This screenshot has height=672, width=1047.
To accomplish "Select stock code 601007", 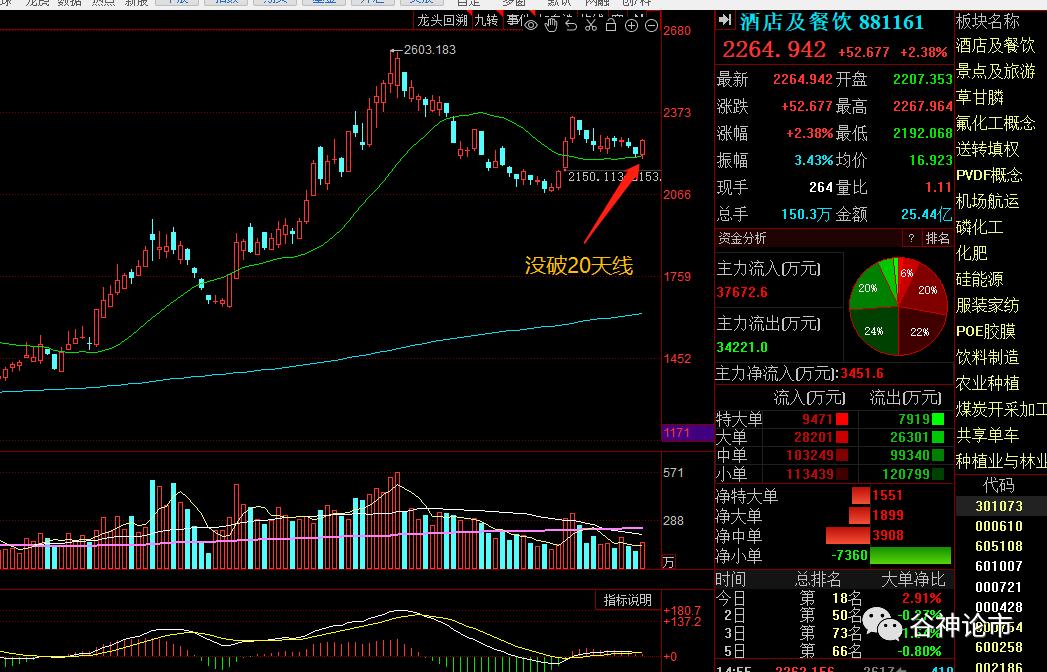I will click(x=999, y=566).
